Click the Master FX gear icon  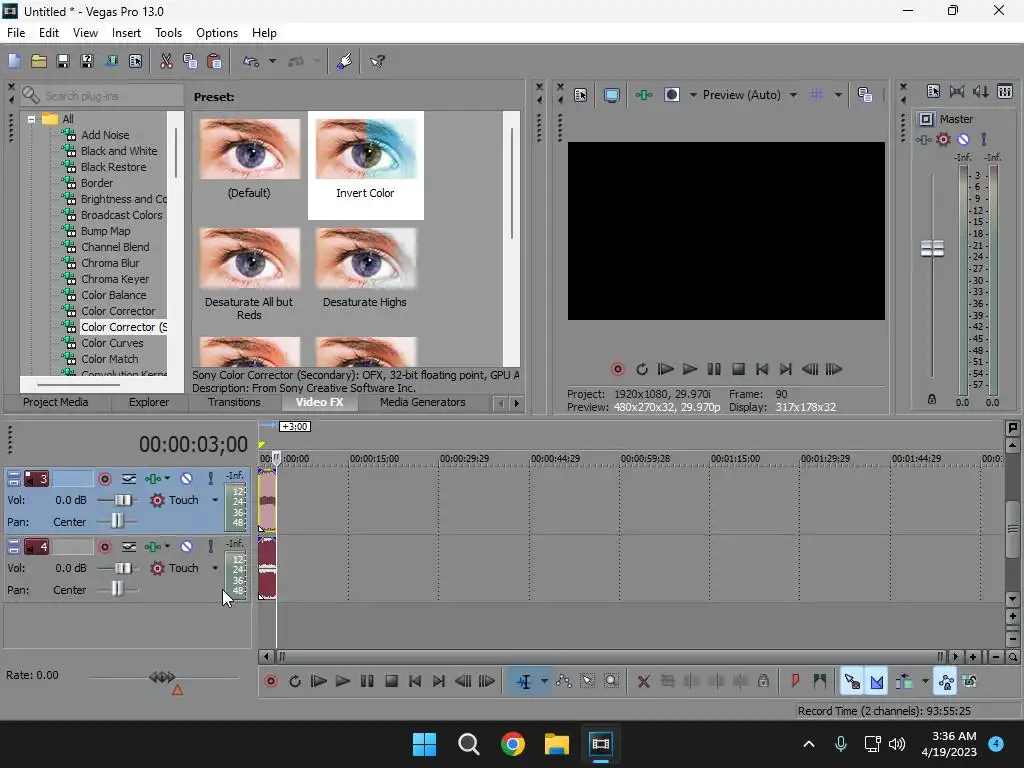(x=943, y=139)
